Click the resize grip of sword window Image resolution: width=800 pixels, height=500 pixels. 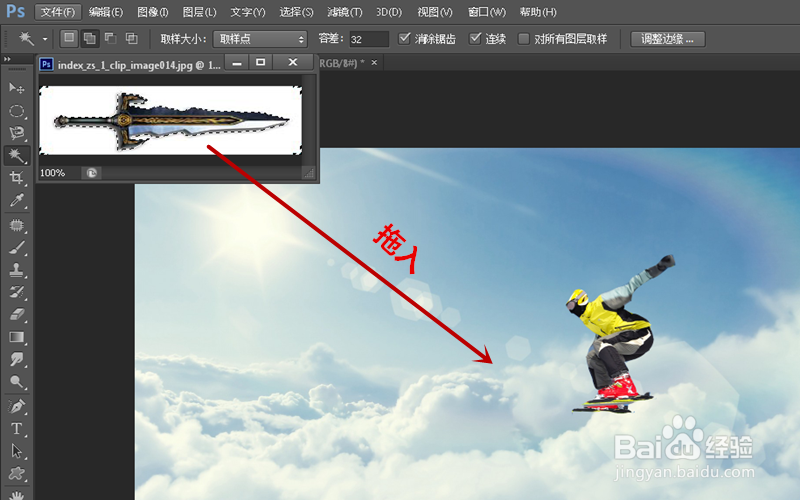click(x=309, y=173)
